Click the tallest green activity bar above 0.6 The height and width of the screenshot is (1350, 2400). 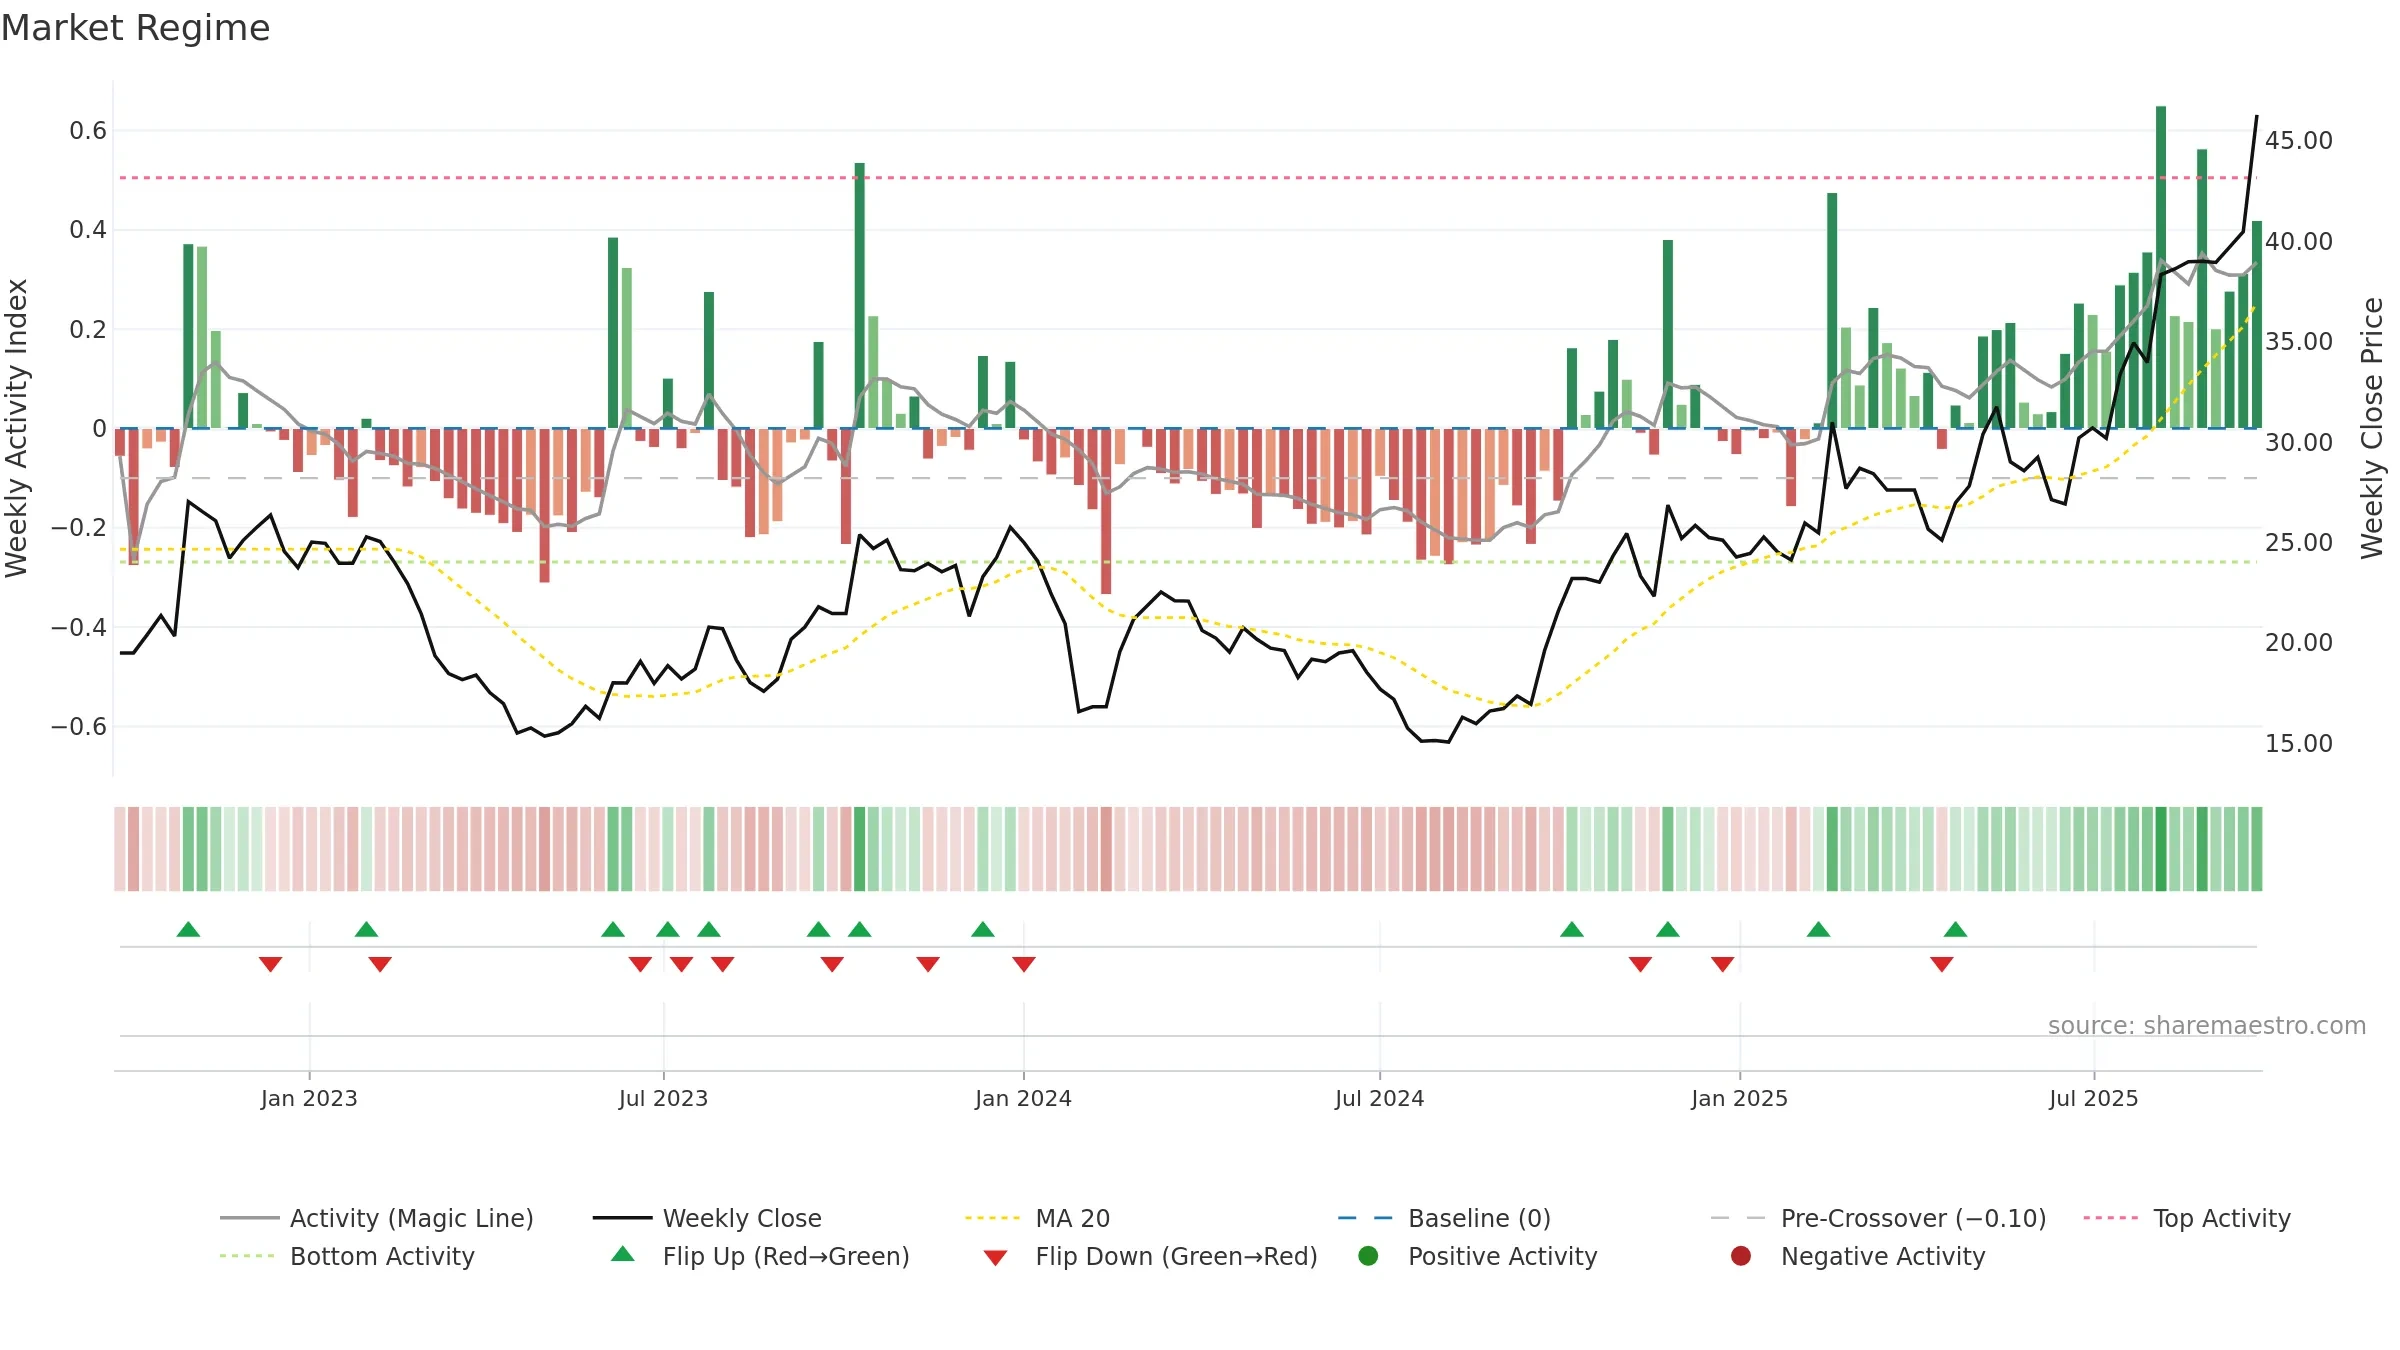pyautogui.click(x=2161, y=267)
